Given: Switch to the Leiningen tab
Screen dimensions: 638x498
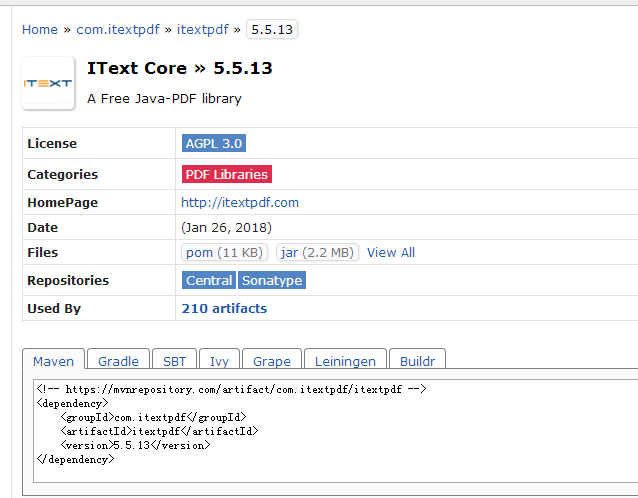Looking at the screenshot, I should [x=345, y=360].
